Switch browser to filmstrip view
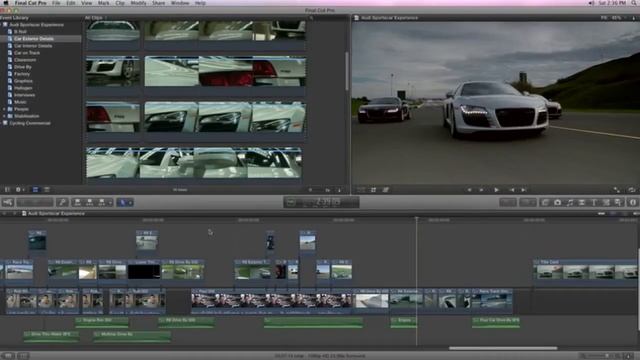 click(x=36, y=189)
